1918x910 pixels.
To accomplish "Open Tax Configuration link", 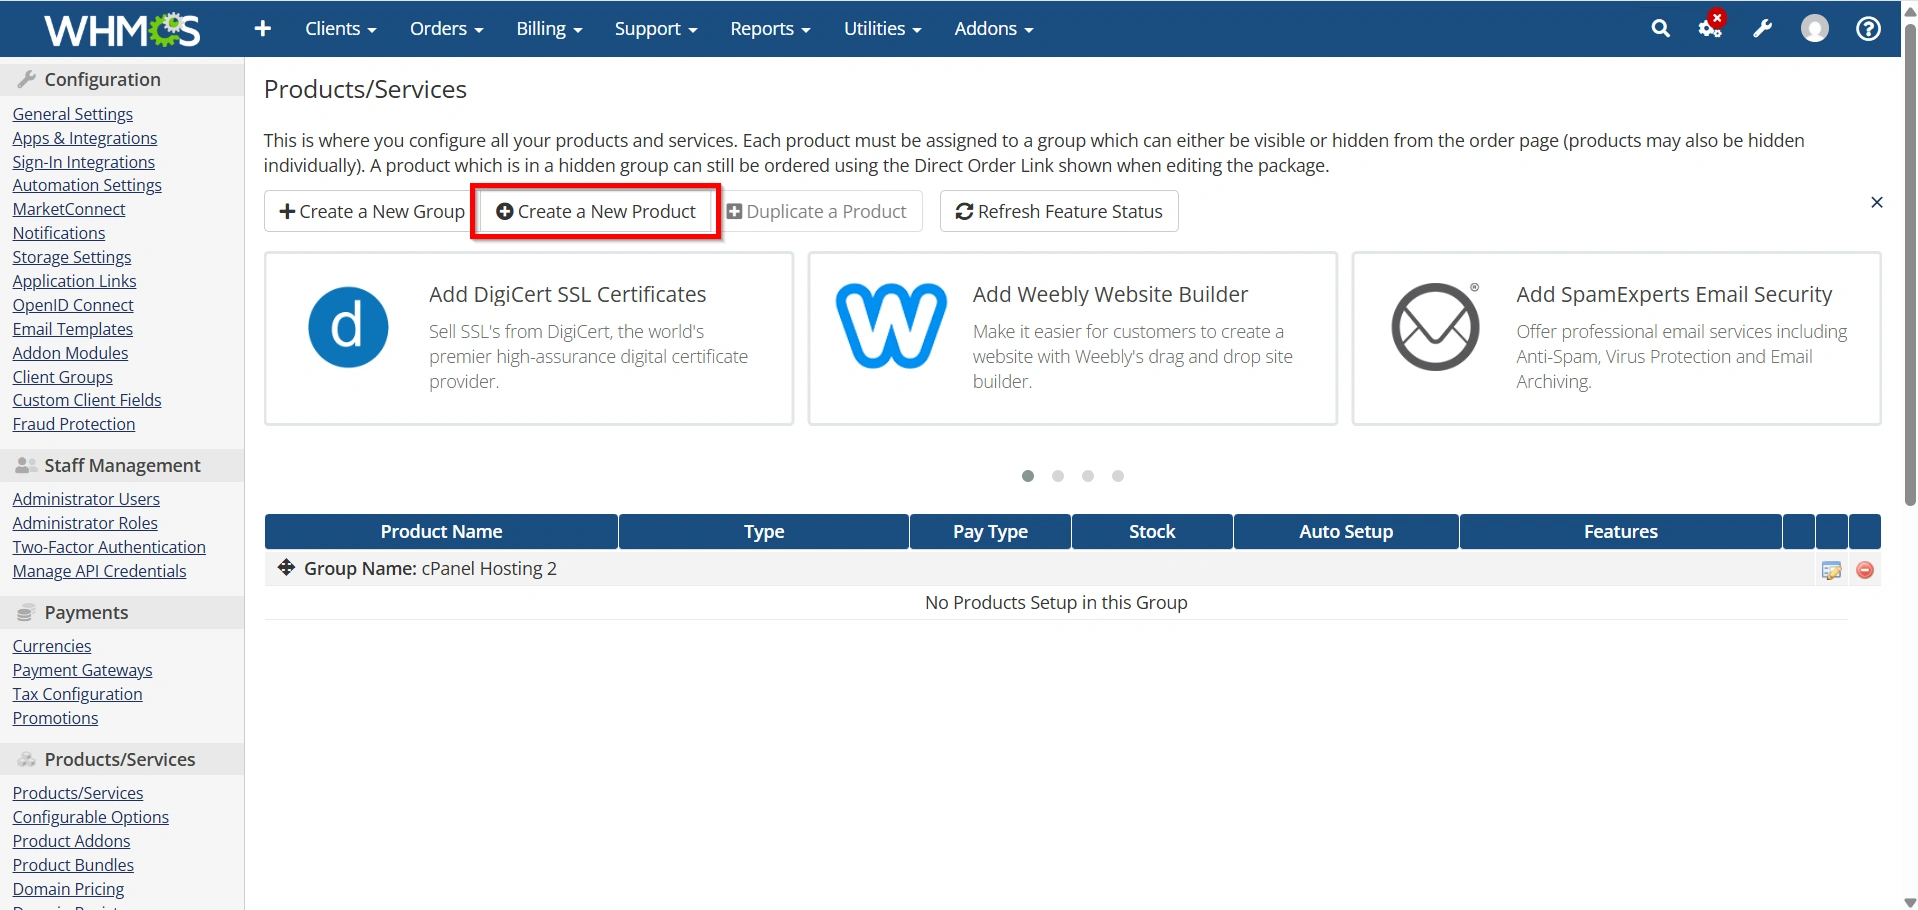I will (78, 694).
